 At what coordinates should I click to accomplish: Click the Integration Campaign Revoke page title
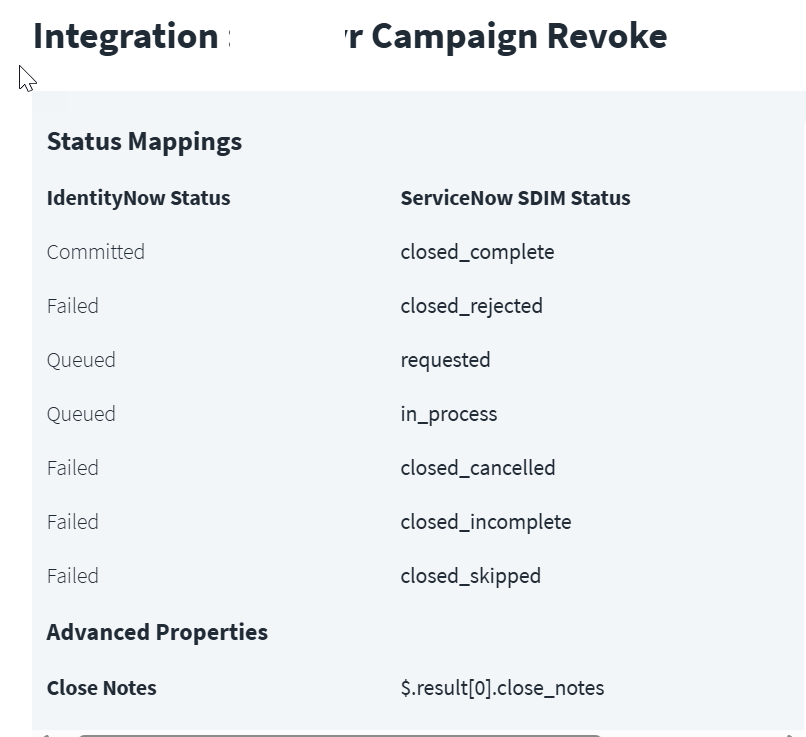(x=350, y=37)
